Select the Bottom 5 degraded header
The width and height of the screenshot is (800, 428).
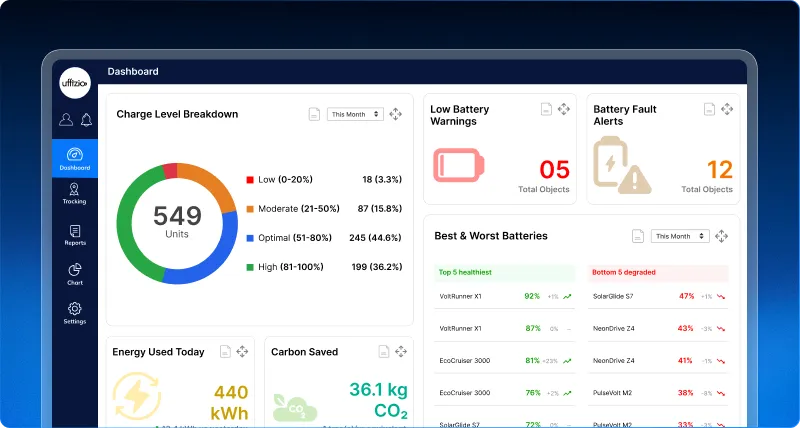658,272
